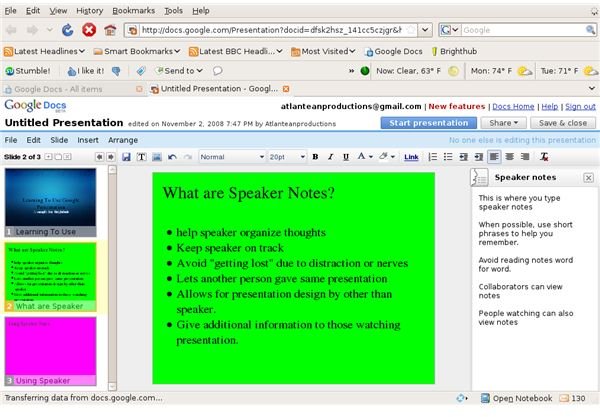
Task: Expand the address bar history dropdown
Action: click(x=425, y=30)
